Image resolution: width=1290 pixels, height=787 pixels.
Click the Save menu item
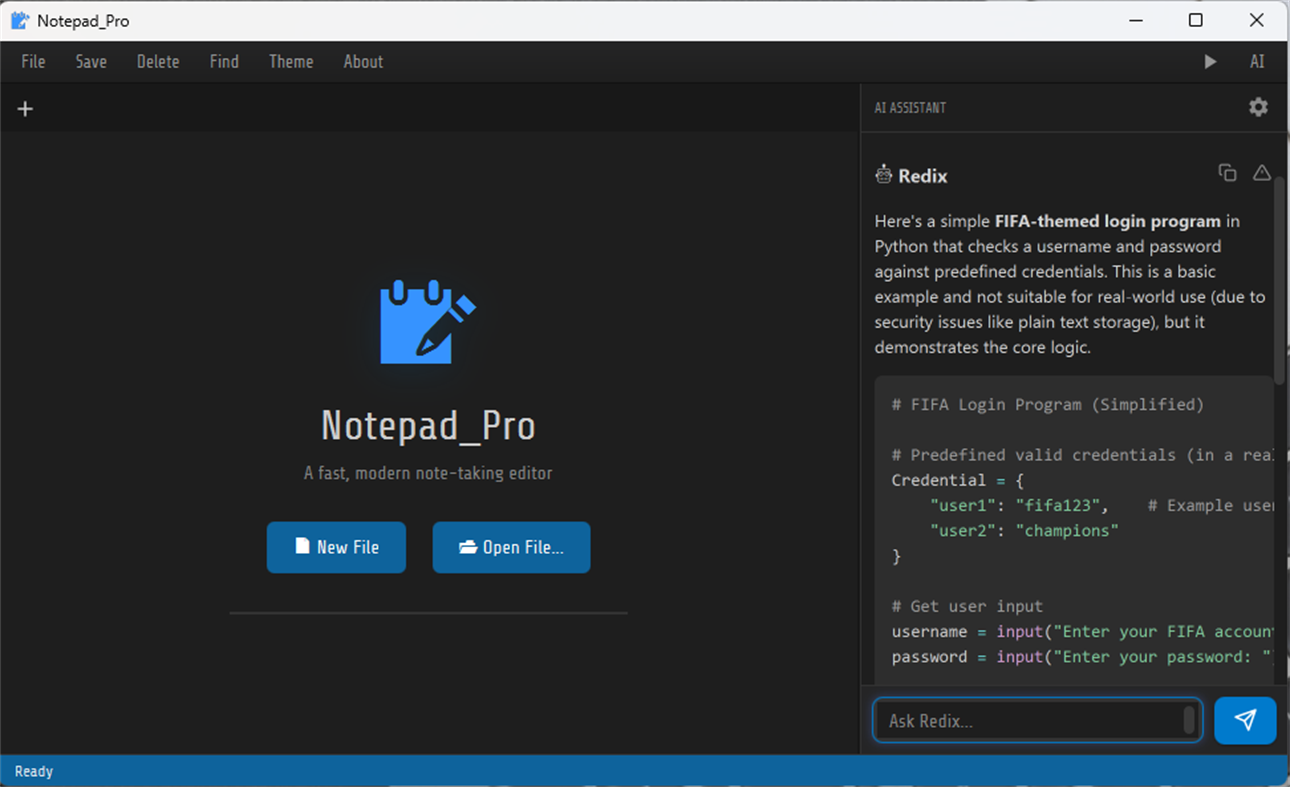pos(91,62)
